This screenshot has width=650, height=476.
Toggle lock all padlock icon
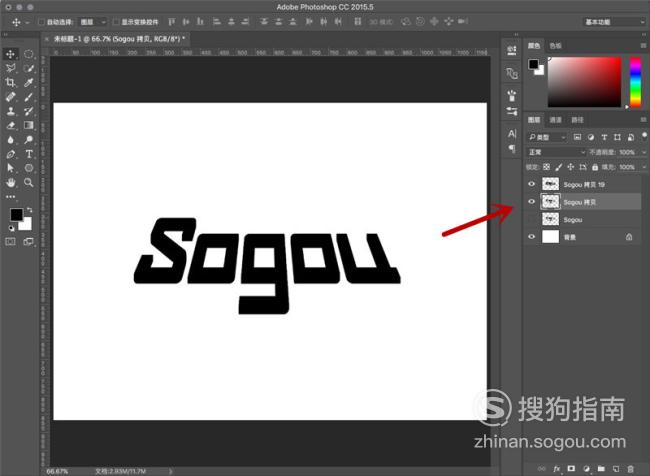pyautogui.click(x=595, y=167)
